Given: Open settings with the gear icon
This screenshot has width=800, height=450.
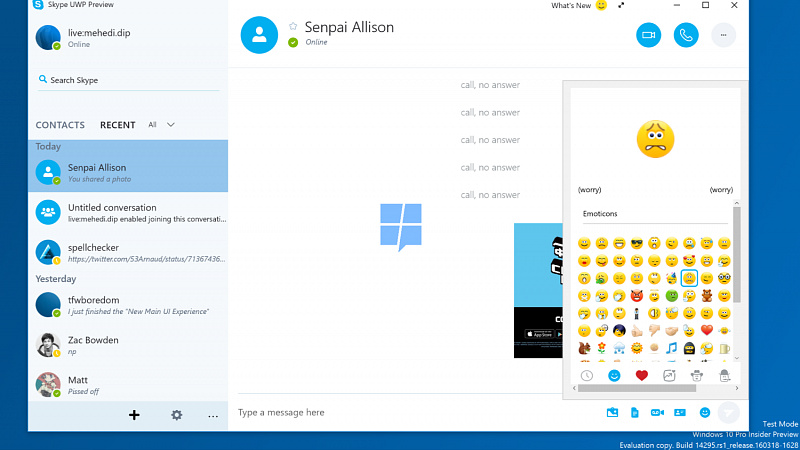Looking at the screenshot, I should point(177,415).
